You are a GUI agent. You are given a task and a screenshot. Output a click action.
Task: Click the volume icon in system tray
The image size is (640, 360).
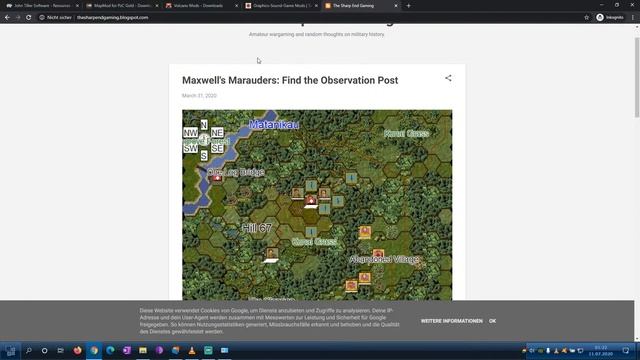tap(532, 351)
